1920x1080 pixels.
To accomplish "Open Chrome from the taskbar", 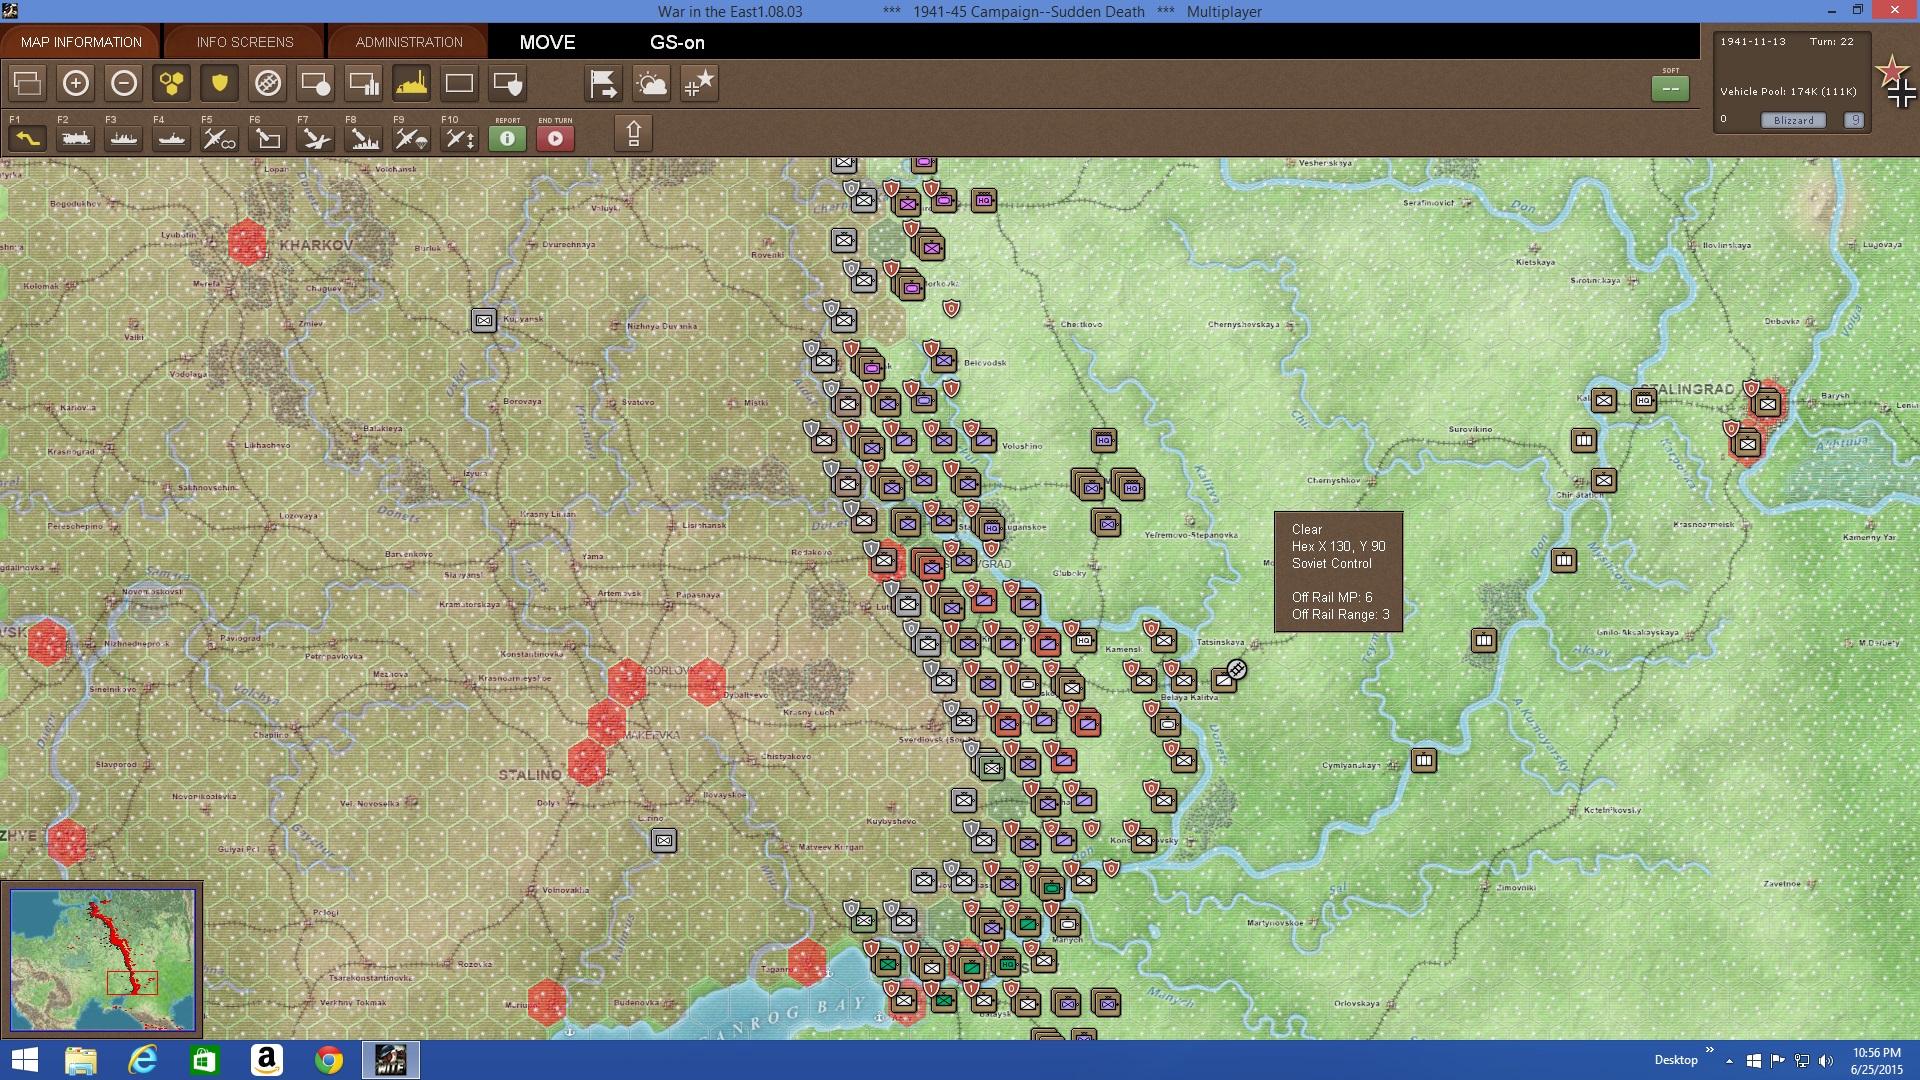I will click(x=328, y=1060).
